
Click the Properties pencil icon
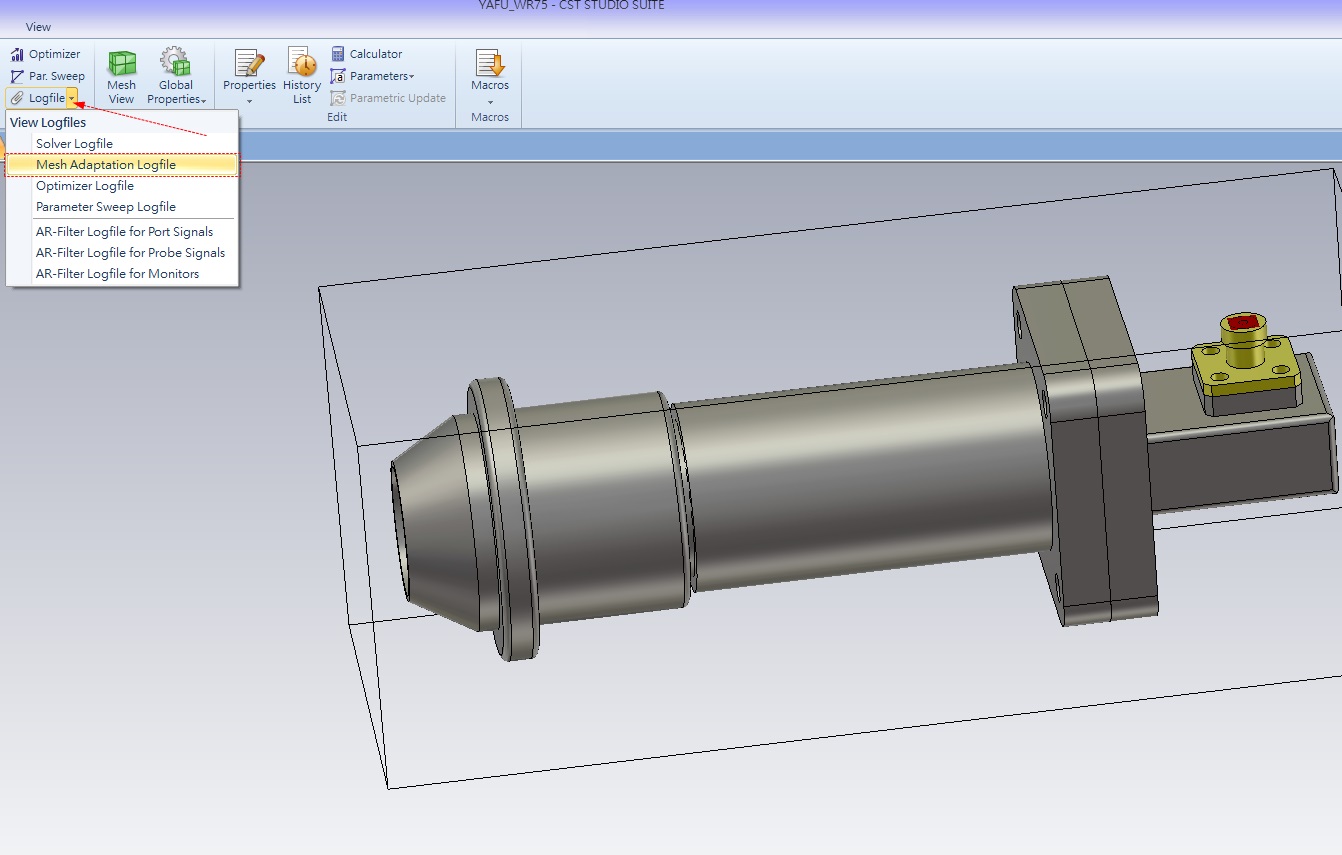click(x=249, y=64)
